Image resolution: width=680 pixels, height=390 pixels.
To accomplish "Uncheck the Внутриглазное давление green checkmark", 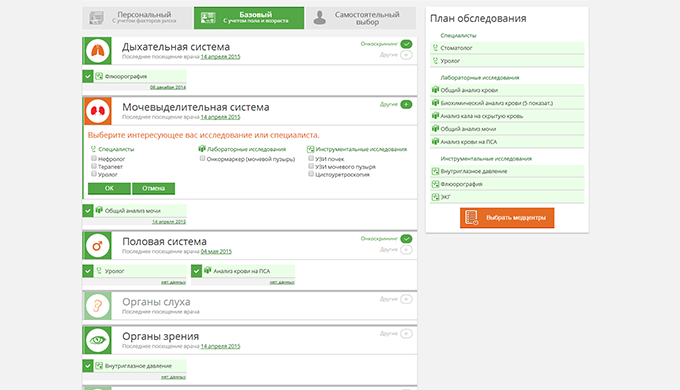I will [88, 366].
